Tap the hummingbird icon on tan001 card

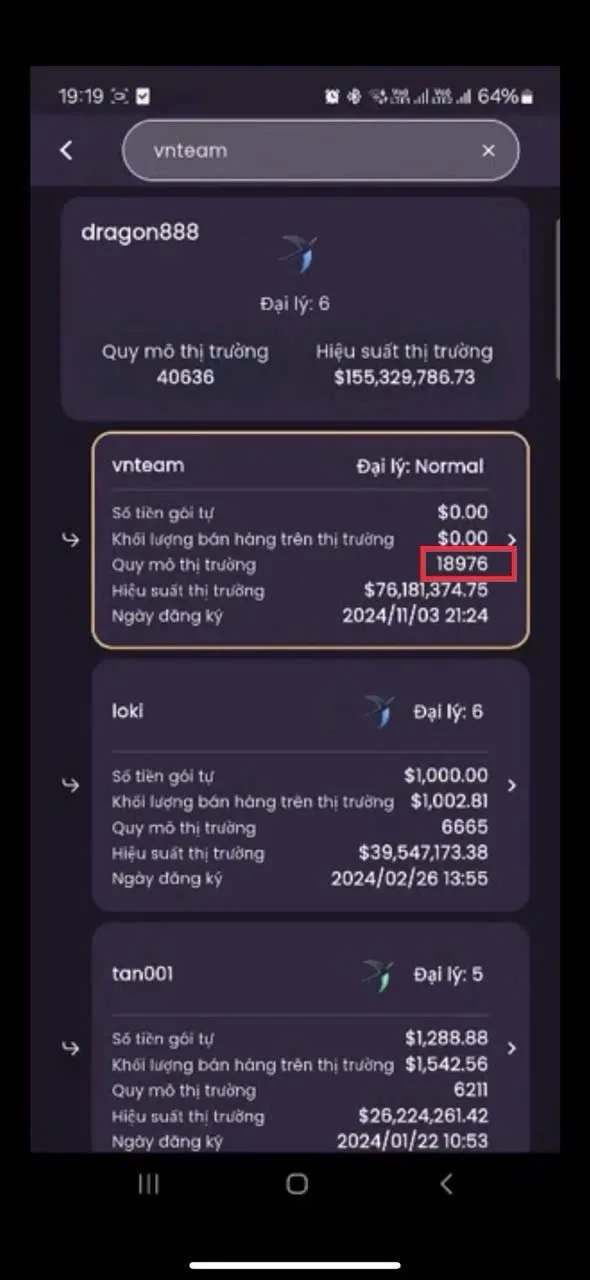pyautogui.click(x=378, y=974)
